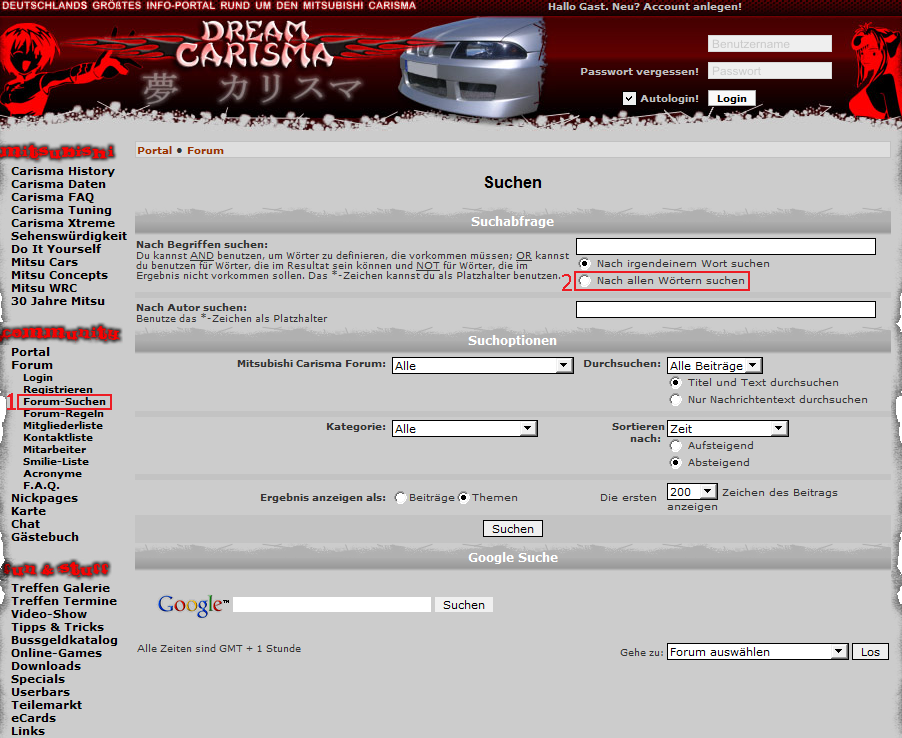Open the 'Sortieren nach' Zeit dropdown
902x738 pixels.
pos(728,429)
